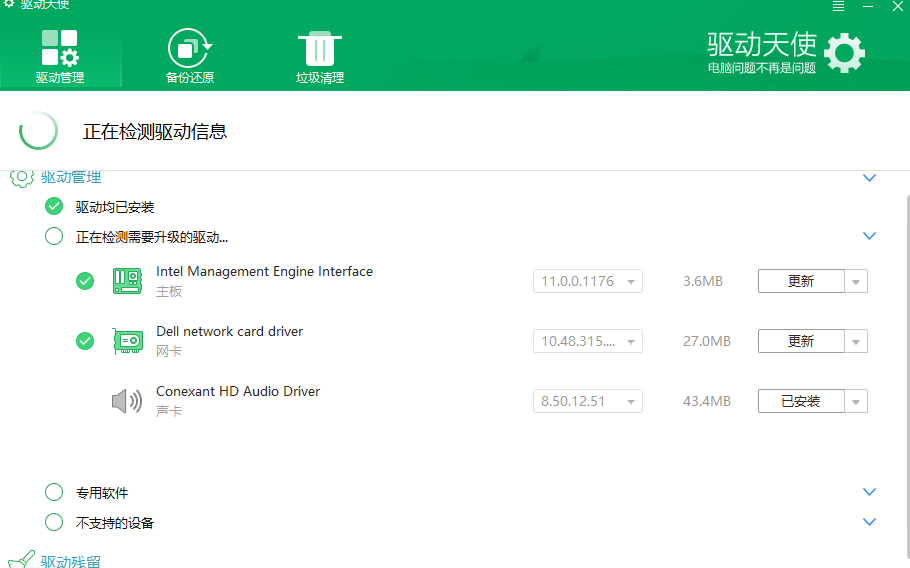Open arrow menu beside Dell 更新 button
This screenshot has width=910, height=568.
(856, 341)
